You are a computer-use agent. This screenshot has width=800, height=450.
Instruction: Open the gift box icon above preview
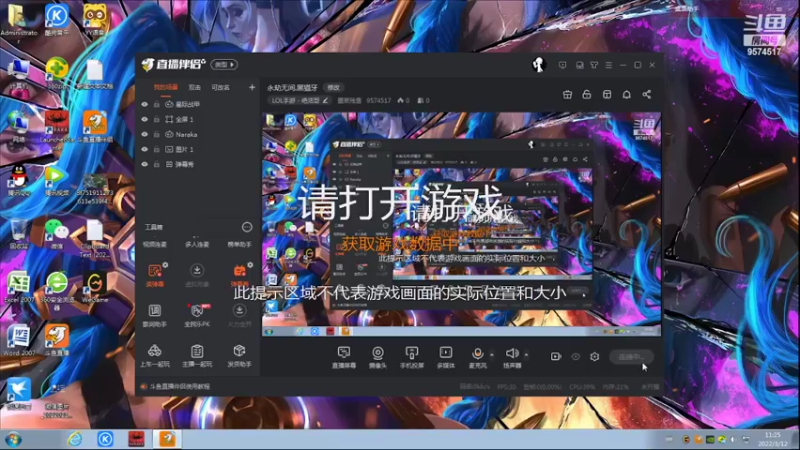[567, 95]
